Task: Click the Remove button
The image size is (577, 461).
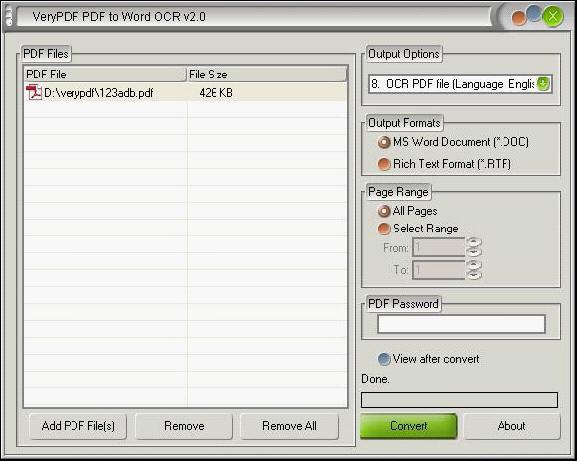Action: [x=184, y=426]
